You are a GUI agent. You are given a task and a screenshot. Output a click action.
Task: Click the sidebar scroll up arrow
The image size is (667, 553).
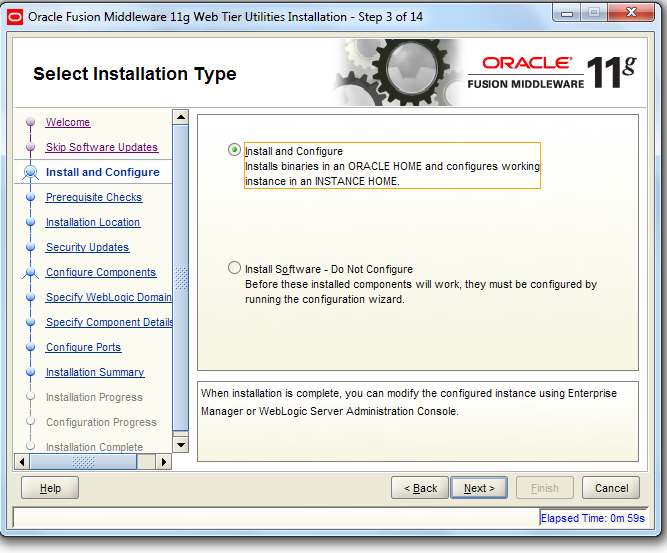pos(181,117)
